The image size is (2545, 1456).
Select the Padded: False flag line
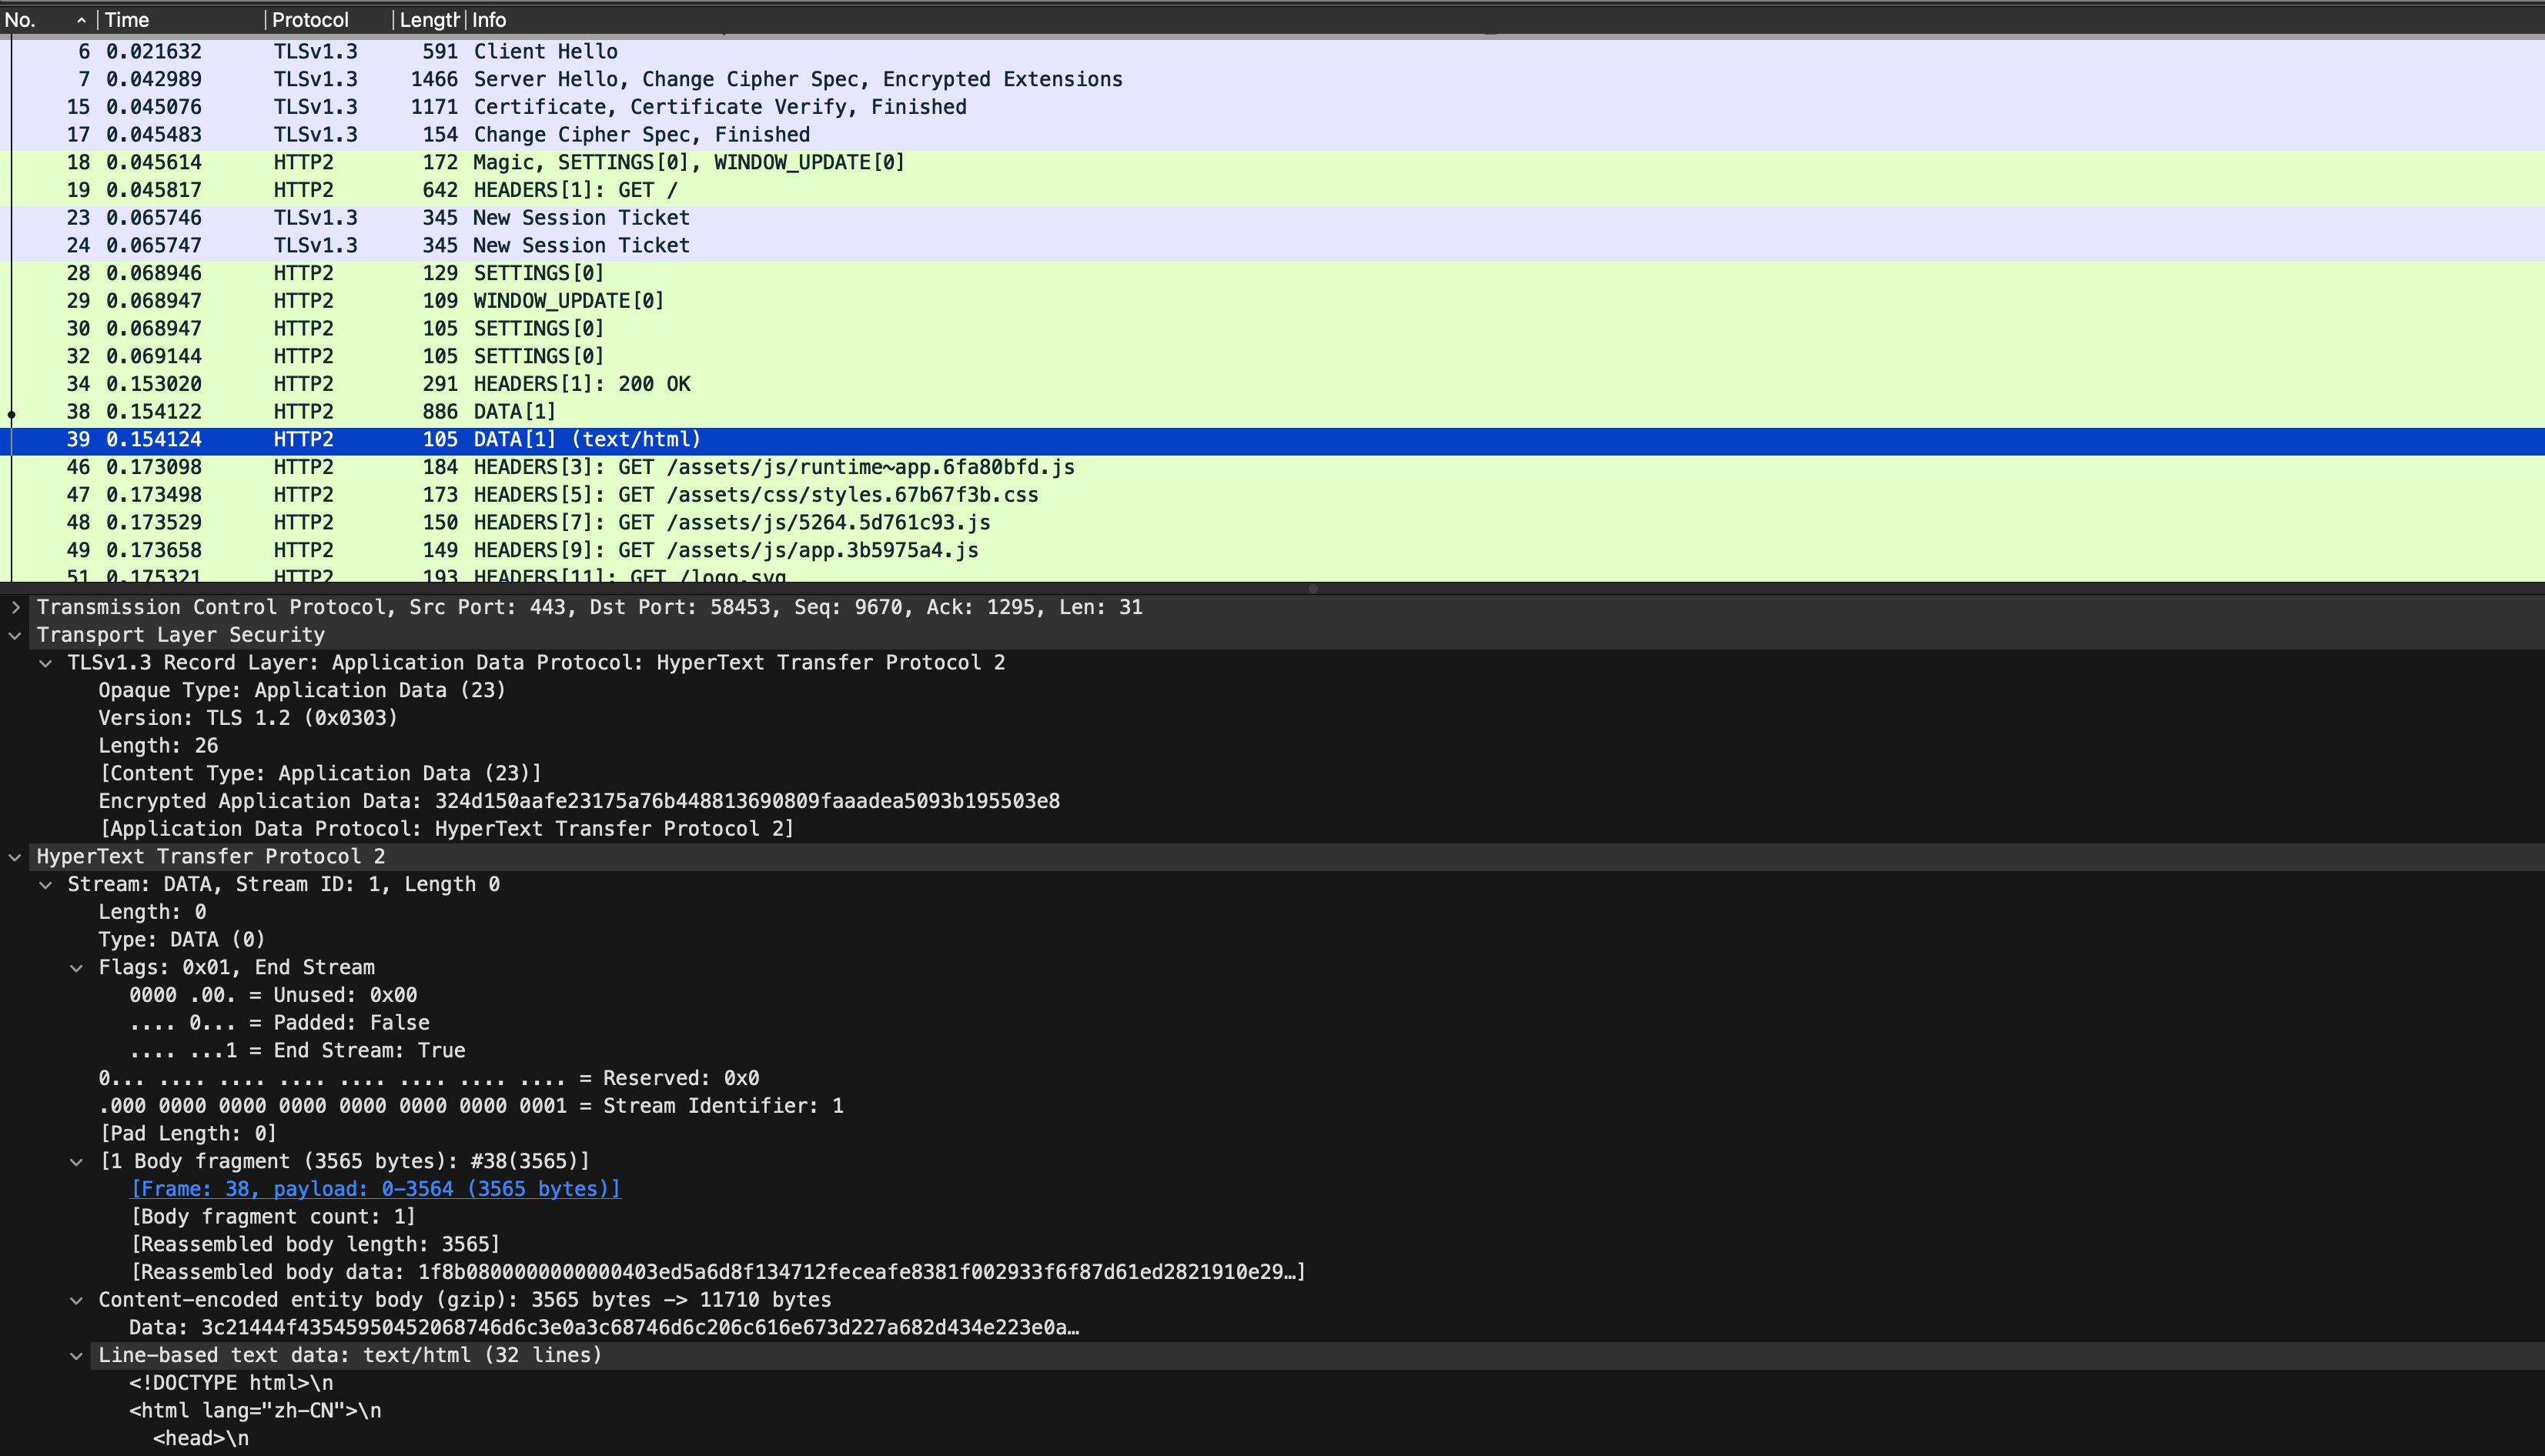(279, 1023)
